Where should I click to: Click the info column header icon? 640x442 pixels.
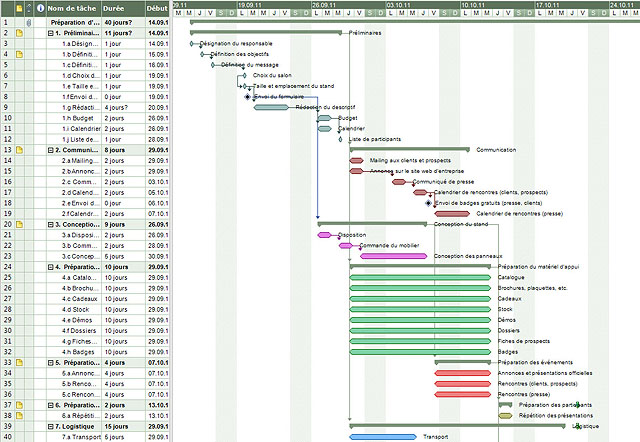coord(40,8)
